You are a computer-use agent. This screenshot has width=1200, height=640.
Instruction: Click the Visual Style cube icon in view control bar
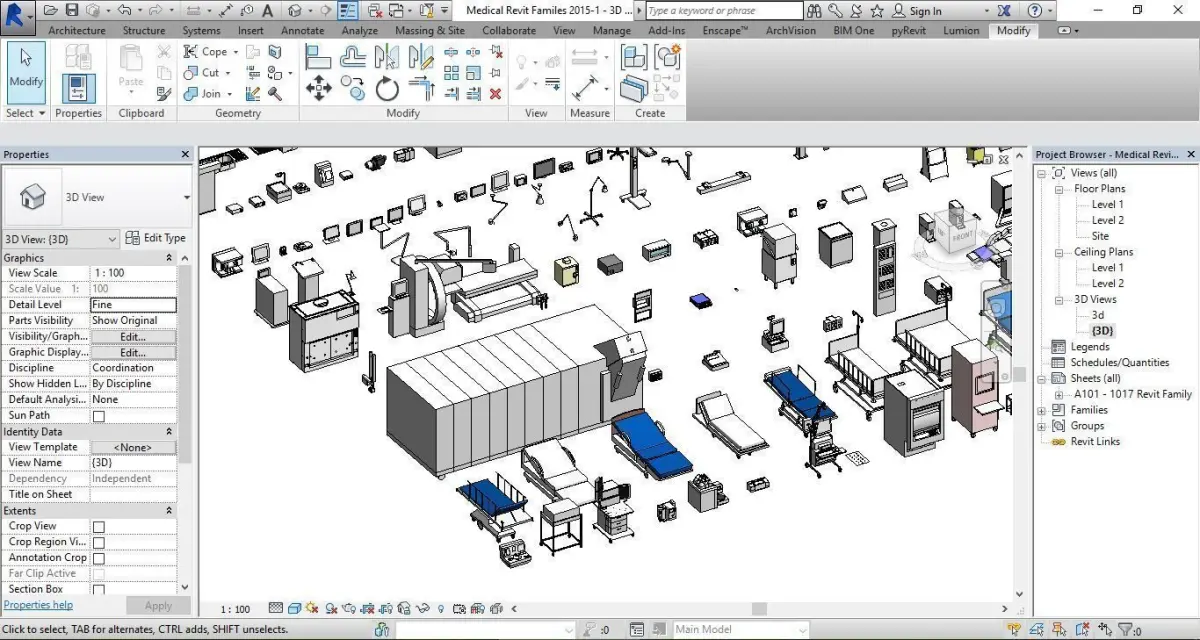click(295, 608)
